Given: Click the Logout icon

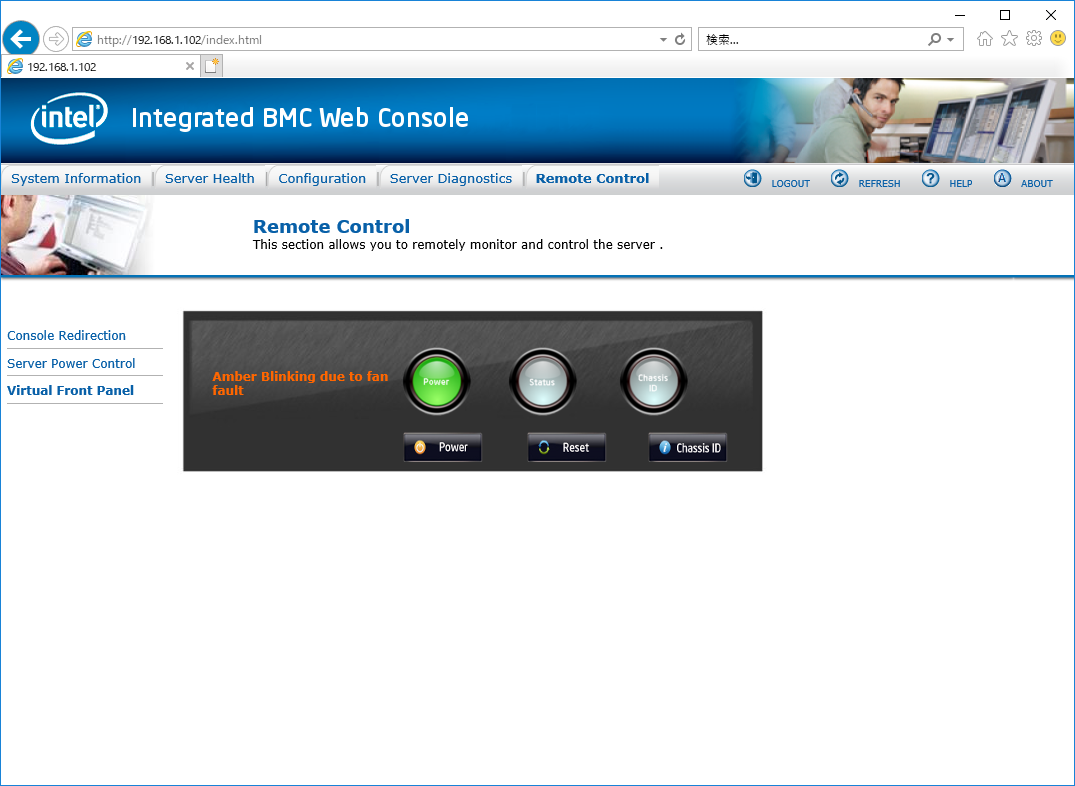Looking at the screenshot, I should [x=752, y=179].
